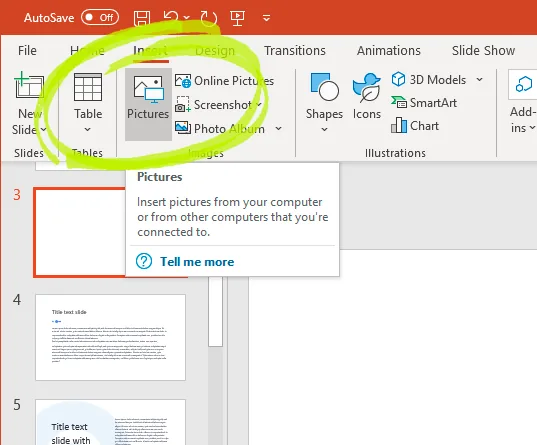Click the Shapes icon
The width and height of the screenshot is (537, 445).
pyautogui.click(x=324, y=87)
